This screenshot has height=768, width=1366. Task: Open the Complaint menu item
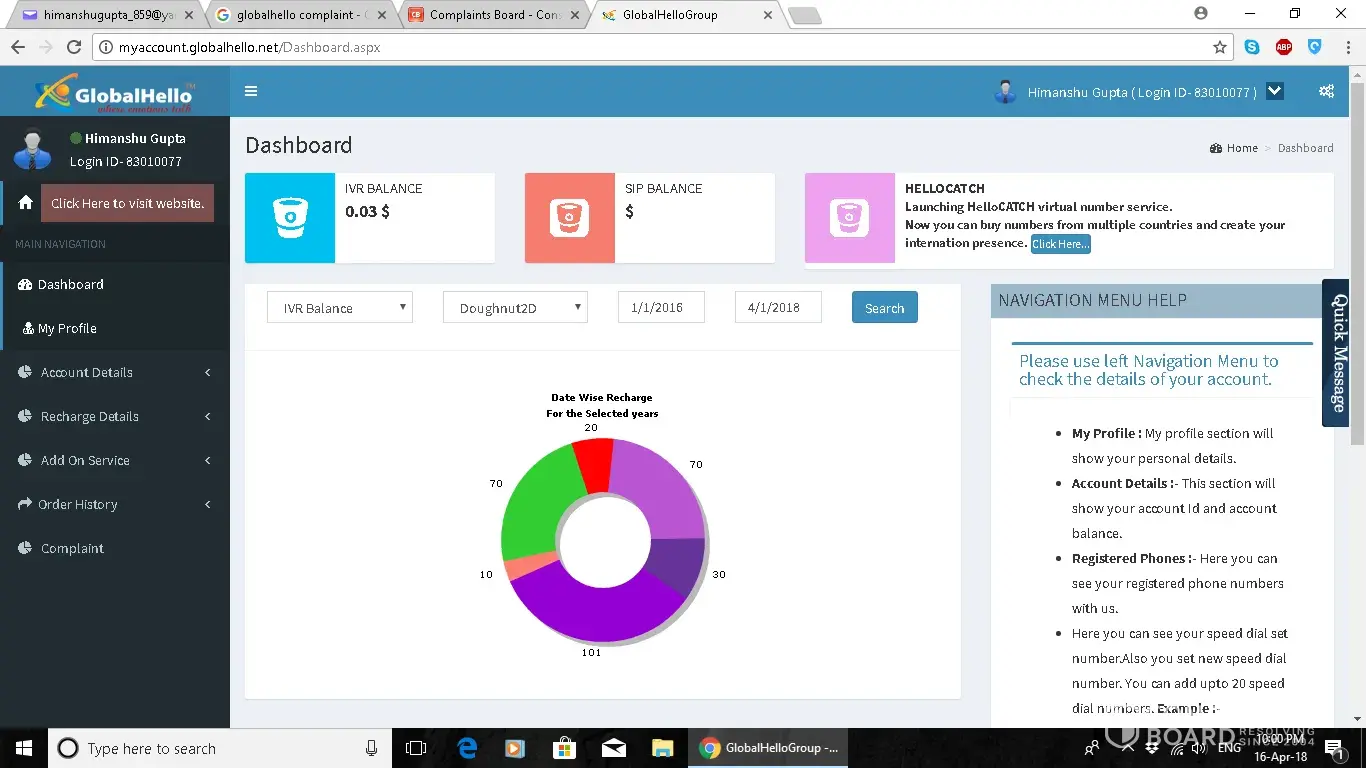pyautogui.click(x=72, y=548)
